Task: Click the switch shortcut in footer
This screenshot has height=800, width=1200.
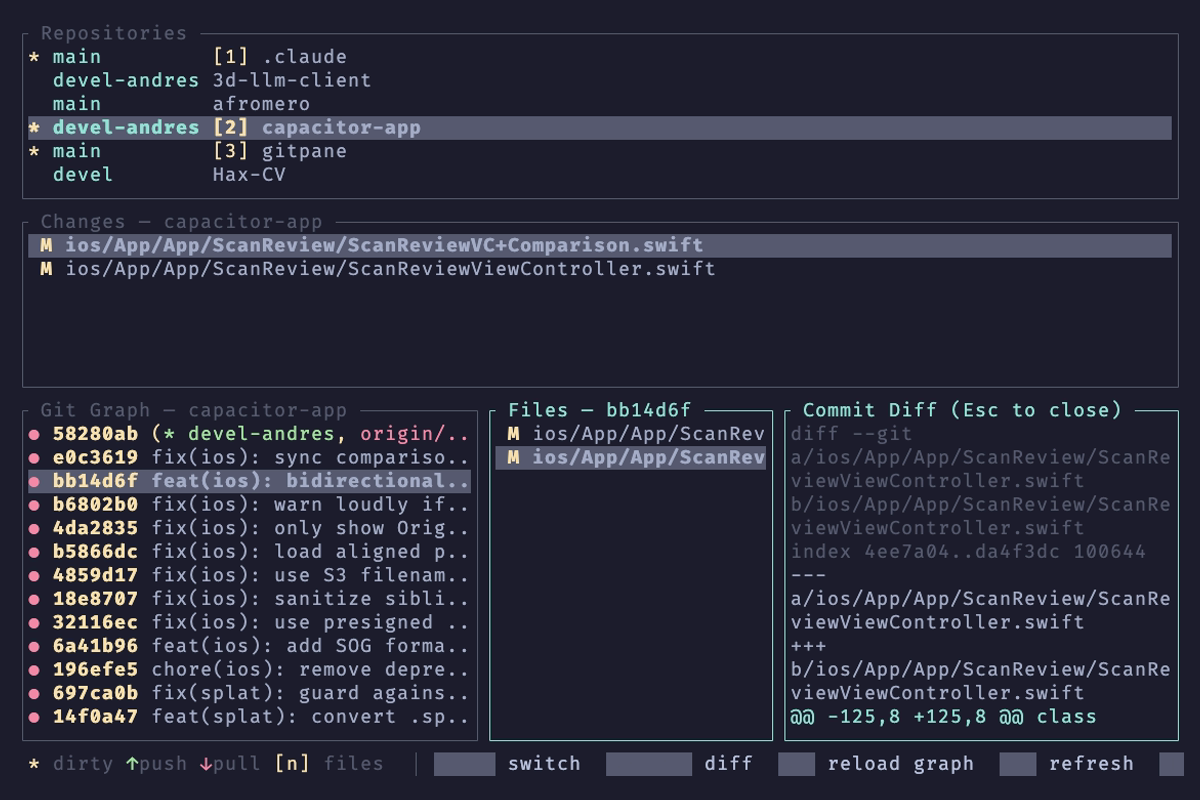Action: point(543,764)
